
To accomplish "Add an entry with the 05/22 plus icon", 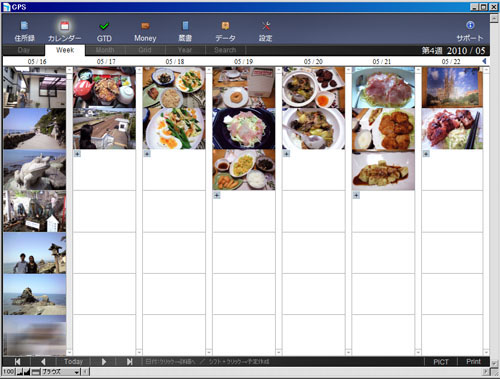I will [x=426, y=154].
